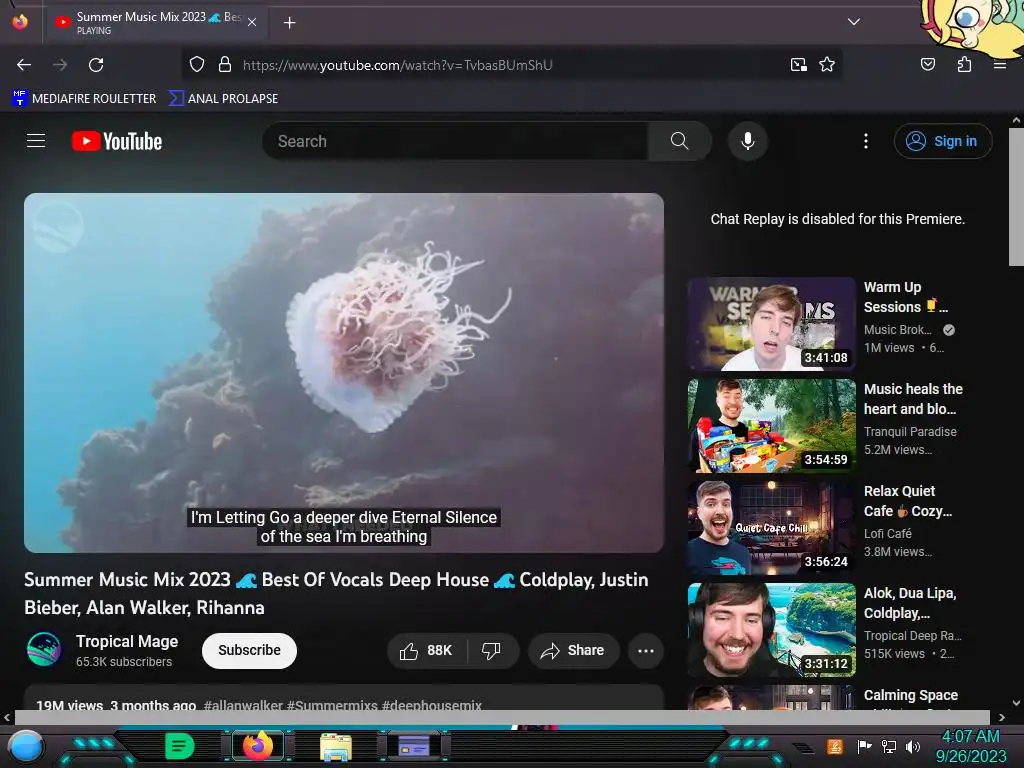Open MEDIAFIRE ROULETTER bookmark

[84, 99]
